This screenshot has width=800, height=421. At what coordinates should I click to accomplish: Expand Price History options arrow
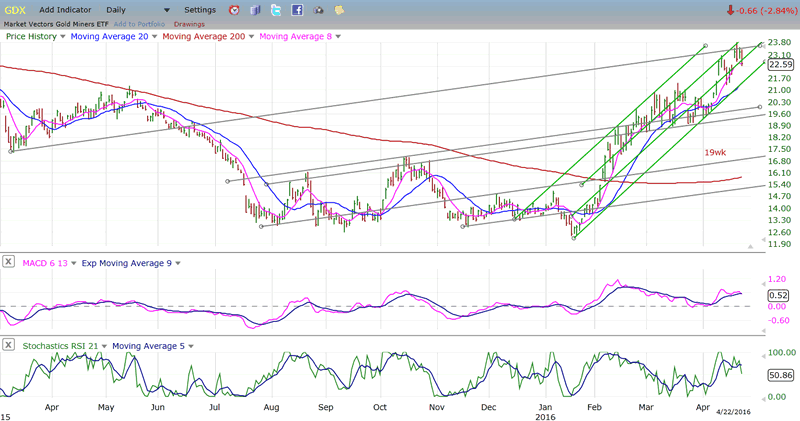coord(62,36)
